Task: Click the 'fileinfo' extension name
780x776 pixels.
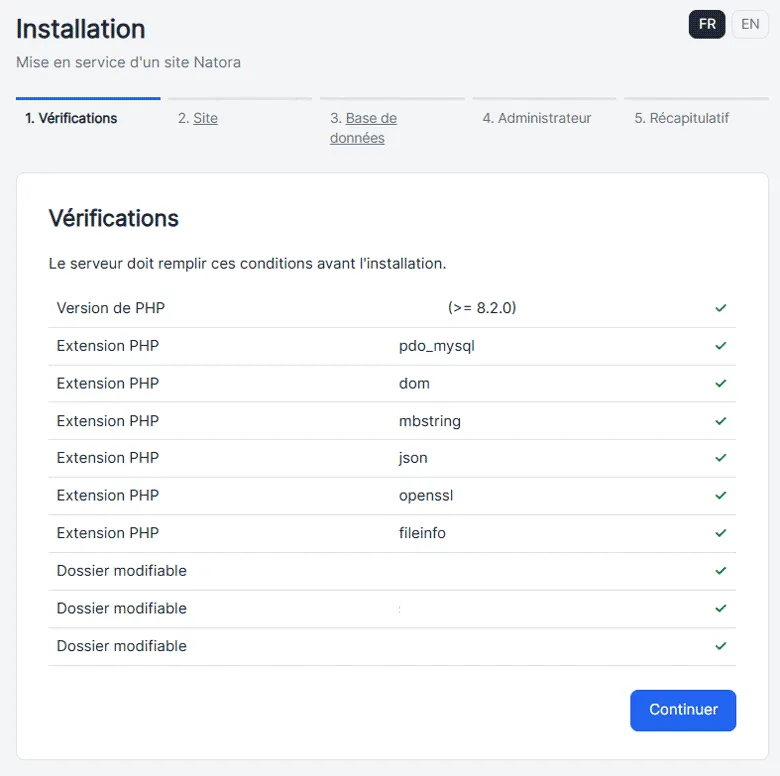Action: [x=422, y=533]
